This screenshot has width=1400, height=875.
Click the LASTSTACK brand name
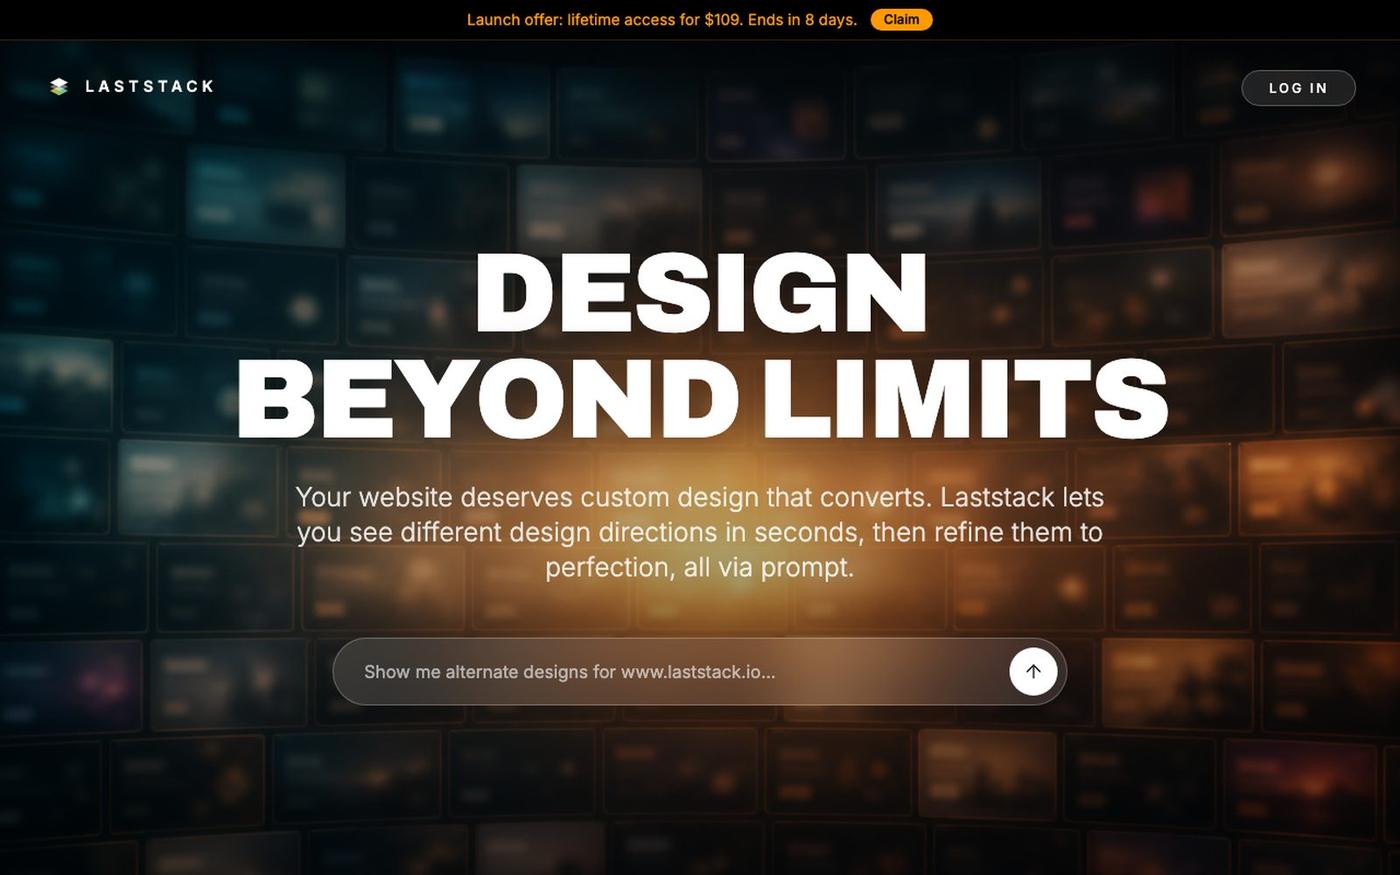click(x=150, y=87)
